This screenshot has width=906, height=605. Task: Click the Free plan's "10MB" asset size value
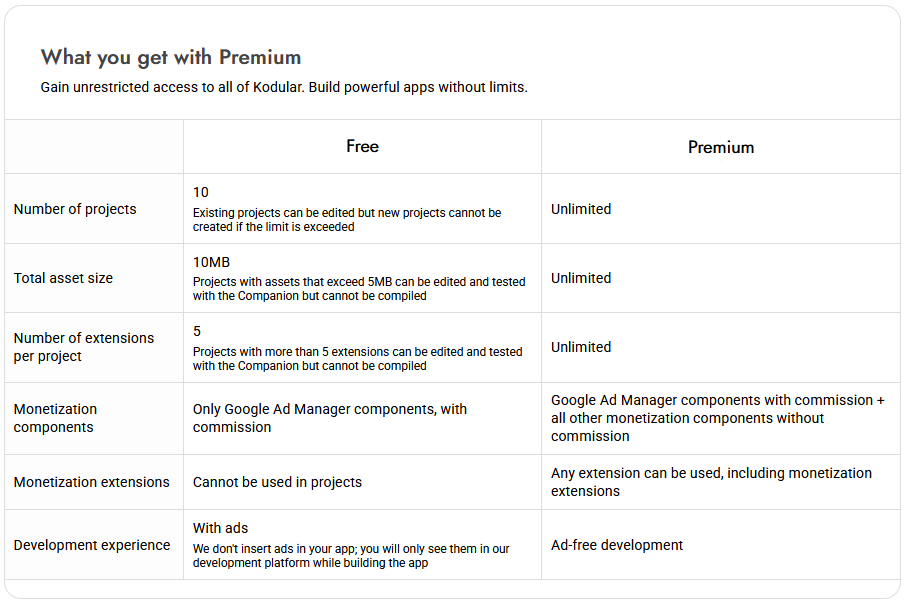[x=211, y=262]
